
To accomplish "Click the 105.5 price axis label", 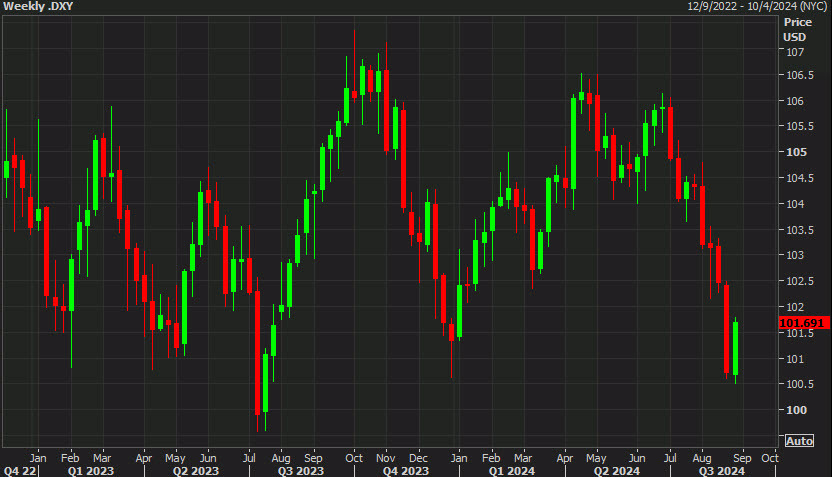I will click(x=800, y=126).
